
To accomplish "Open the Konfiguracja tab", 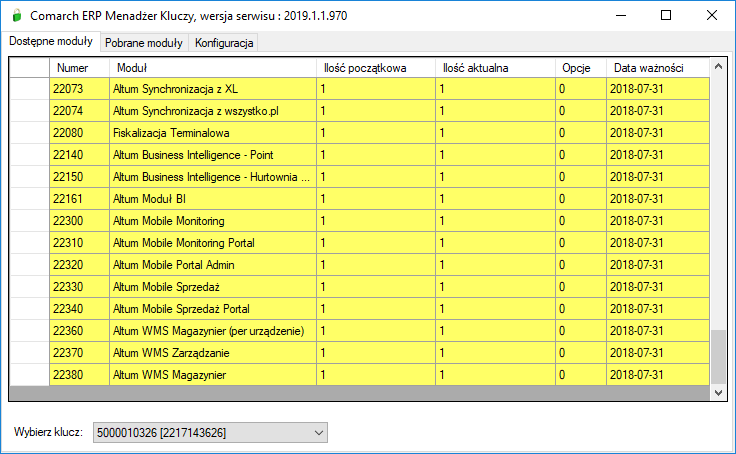I will point(224,43).
